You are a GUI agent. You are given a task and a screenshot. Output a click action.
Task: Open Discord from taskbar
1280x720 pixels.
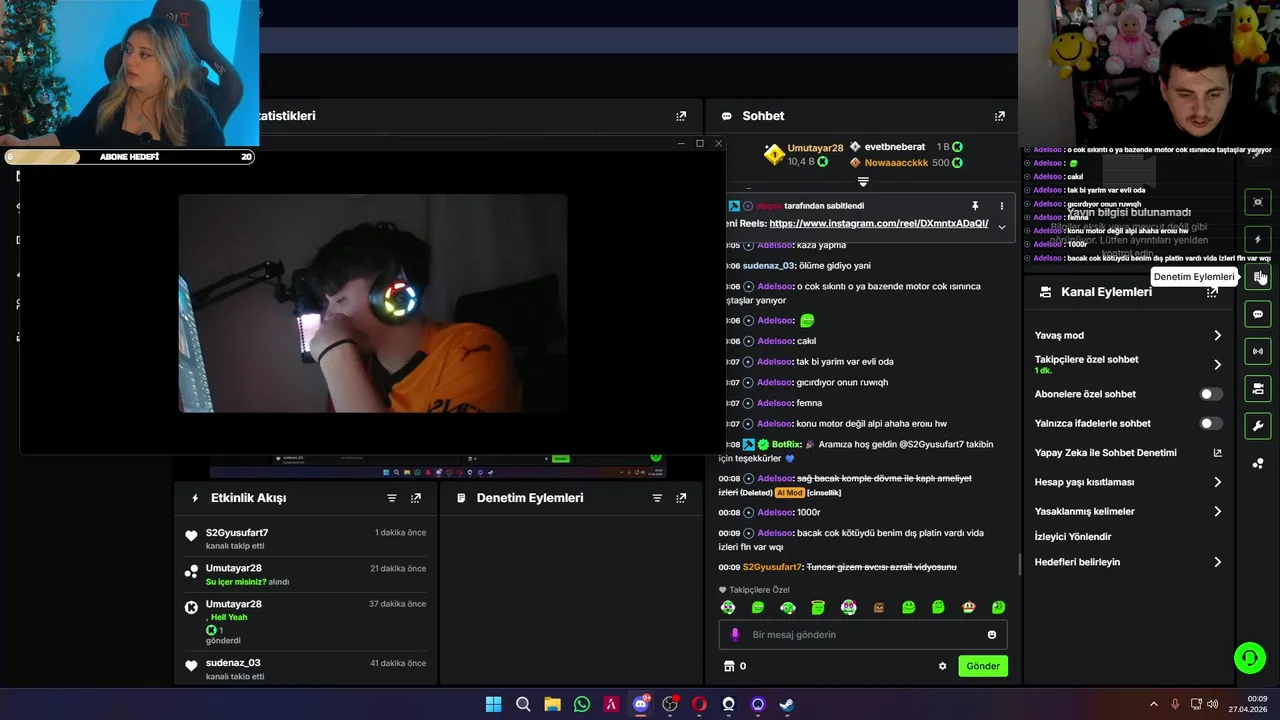click(641, 704)
